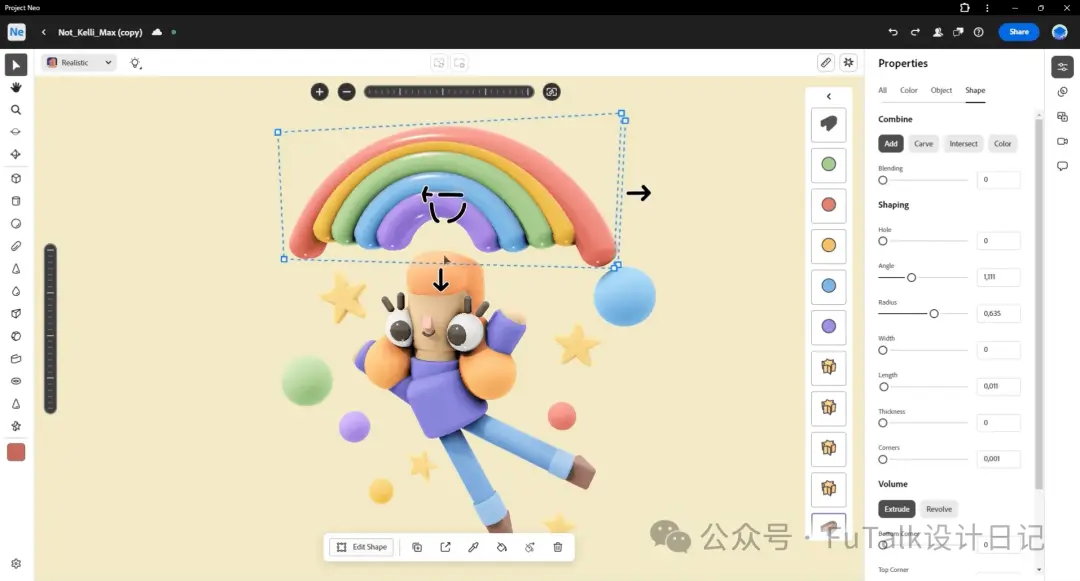1080x581 pixels.
Task: Go back using the chevron beside the filename
Action: click(x=43, y=32)
